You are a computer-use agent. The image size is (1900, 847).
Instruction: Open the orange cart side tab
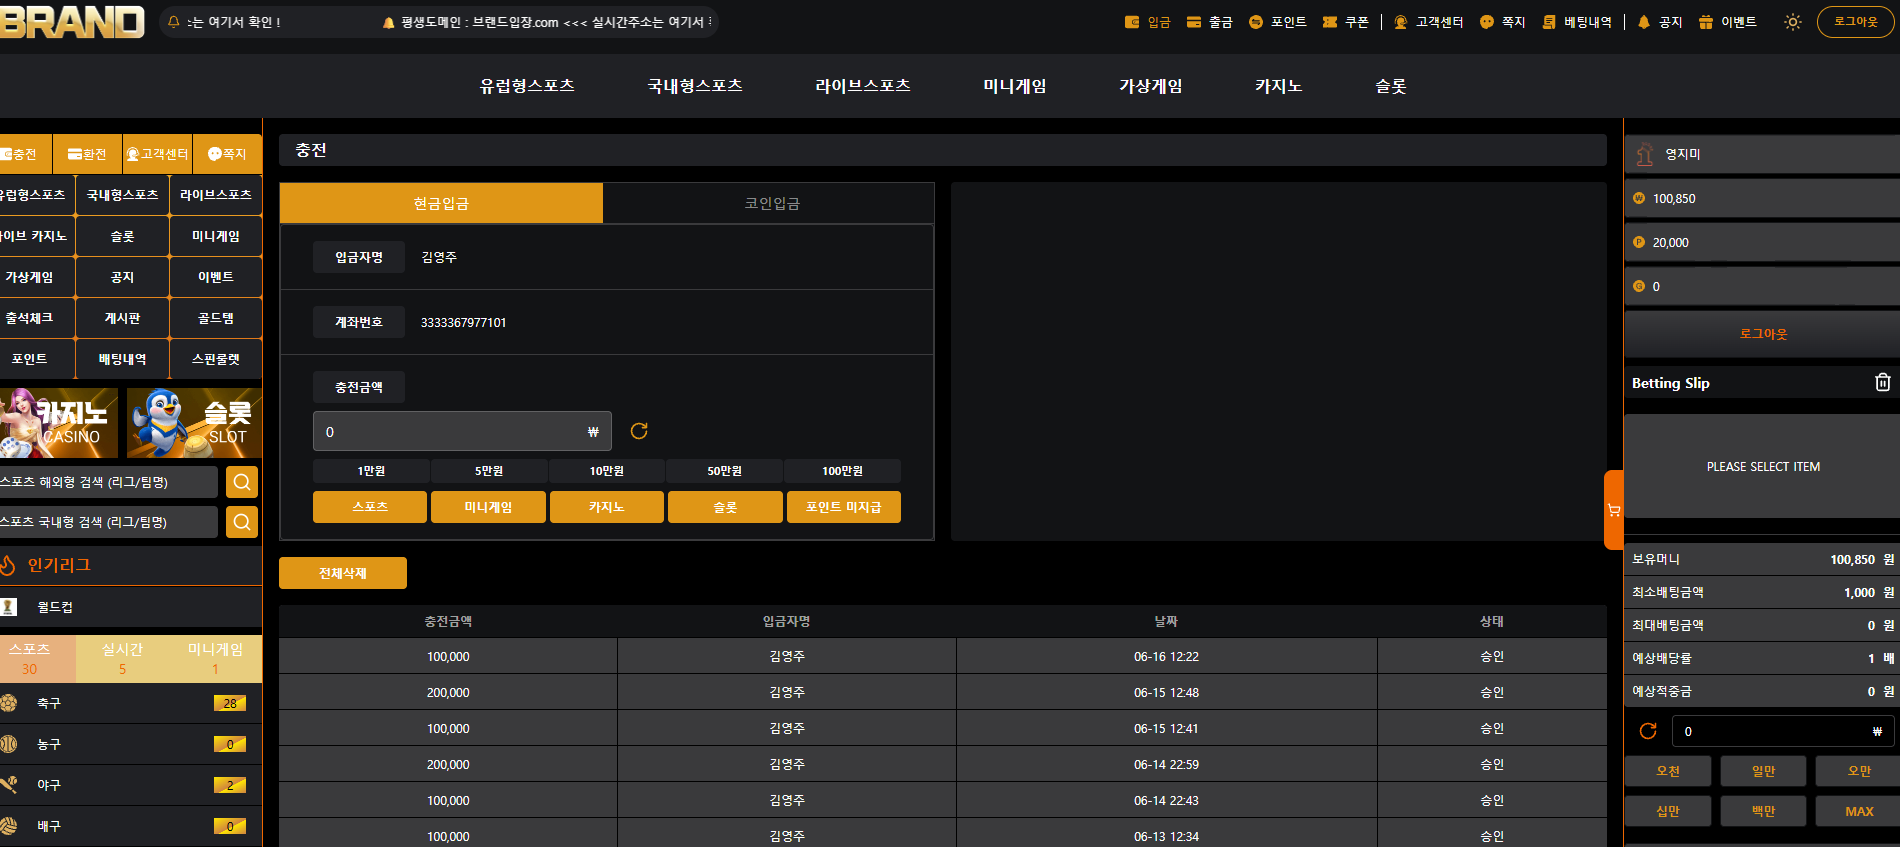[1613, 510]
